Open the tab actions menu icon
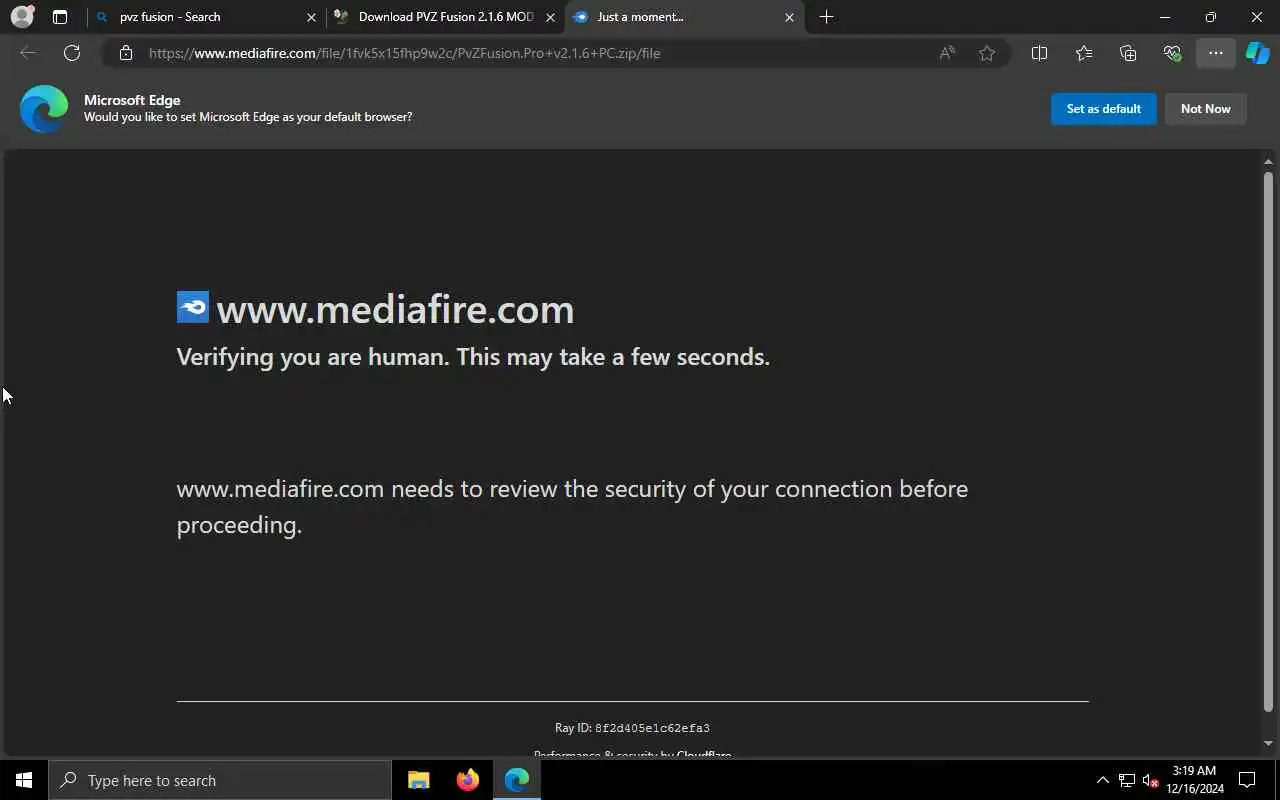 coord(60,17)
